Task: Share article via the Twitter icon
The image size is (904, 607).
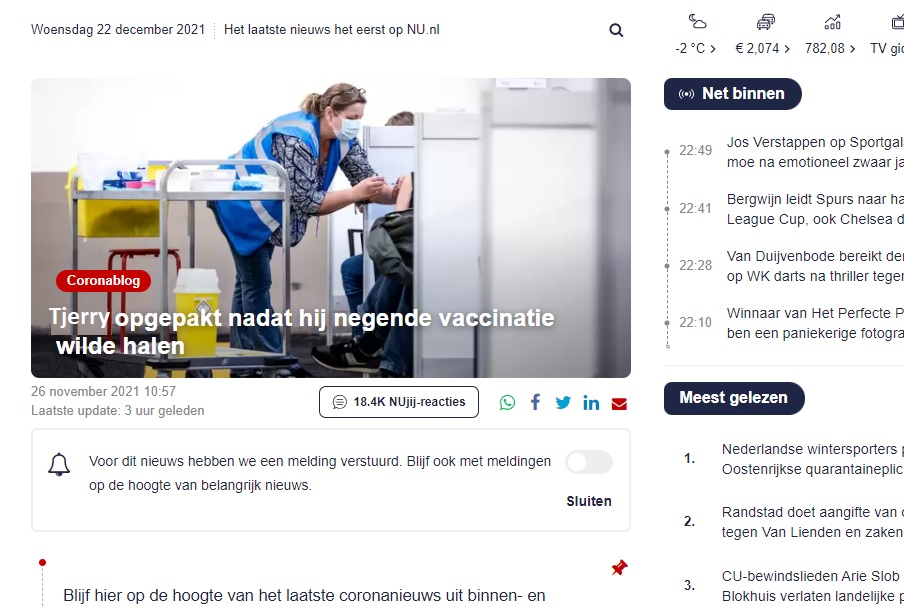Action: pyautogui.click(x=563, y=402)
